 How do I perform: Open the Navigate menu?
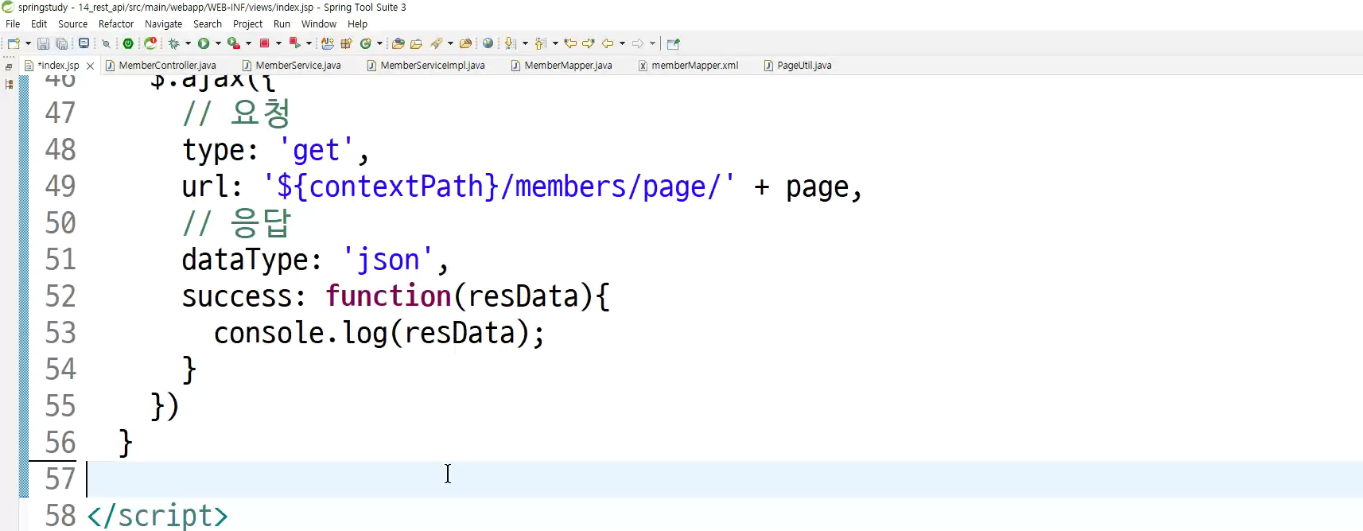point(163,24)
